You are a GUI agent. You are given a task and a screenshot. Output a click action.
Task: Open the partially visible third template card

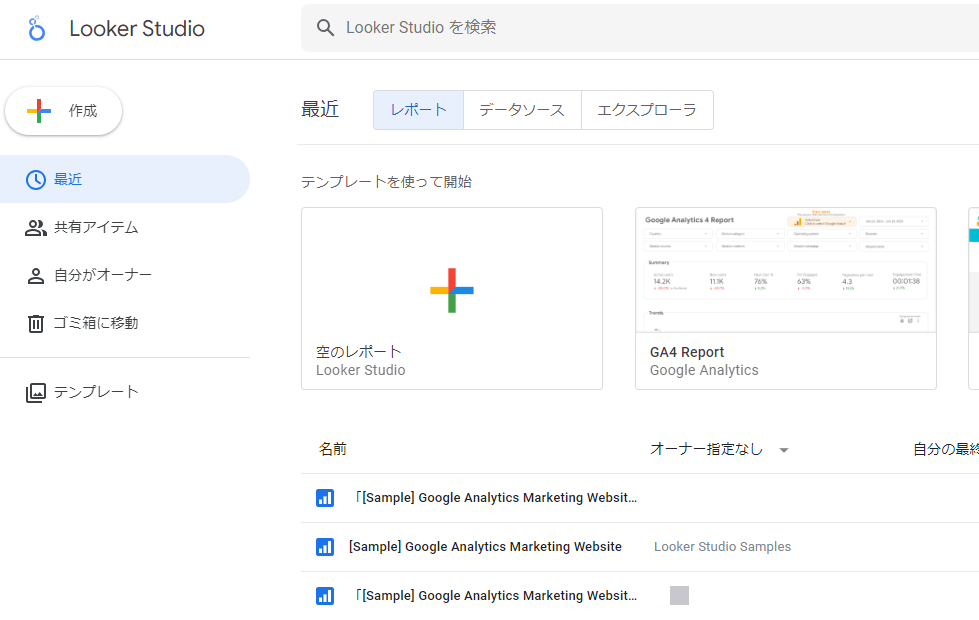(973, 298)
